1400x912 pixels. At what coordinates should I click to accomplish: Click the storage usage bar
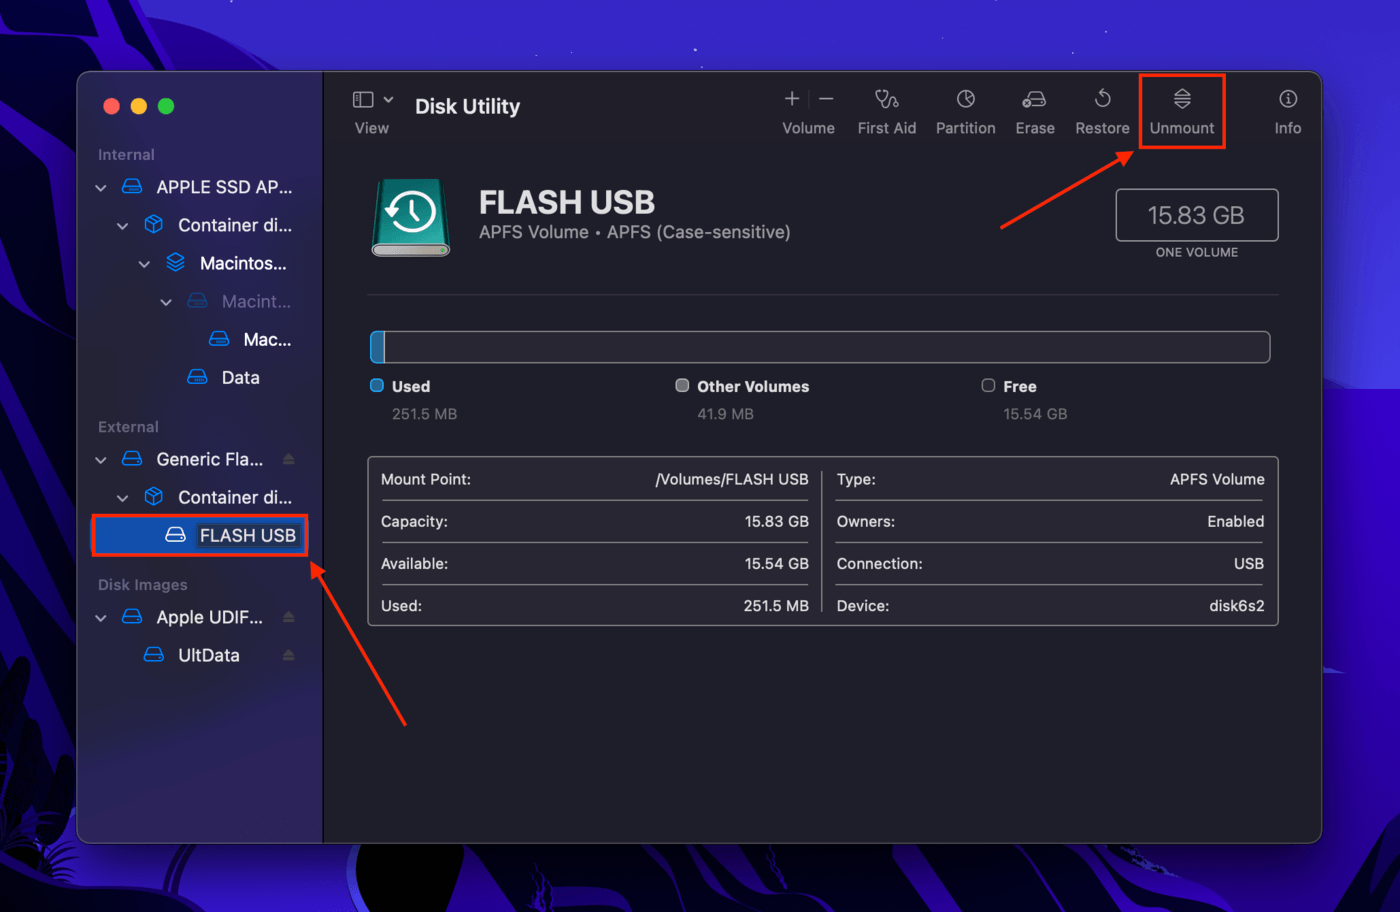(820, 347)
